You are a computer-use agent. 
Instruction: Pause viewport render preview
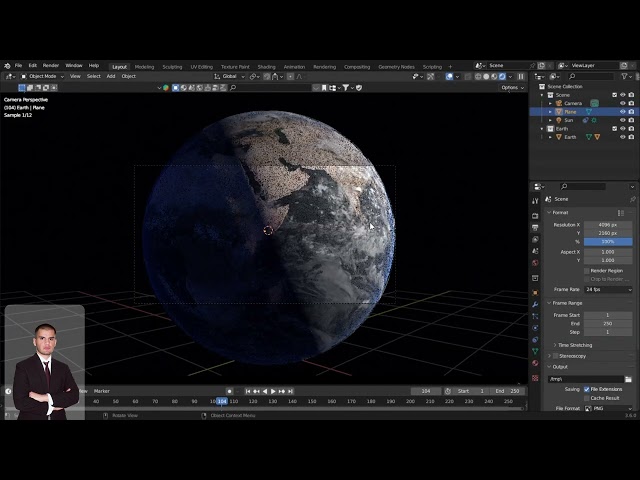[521, 76]
